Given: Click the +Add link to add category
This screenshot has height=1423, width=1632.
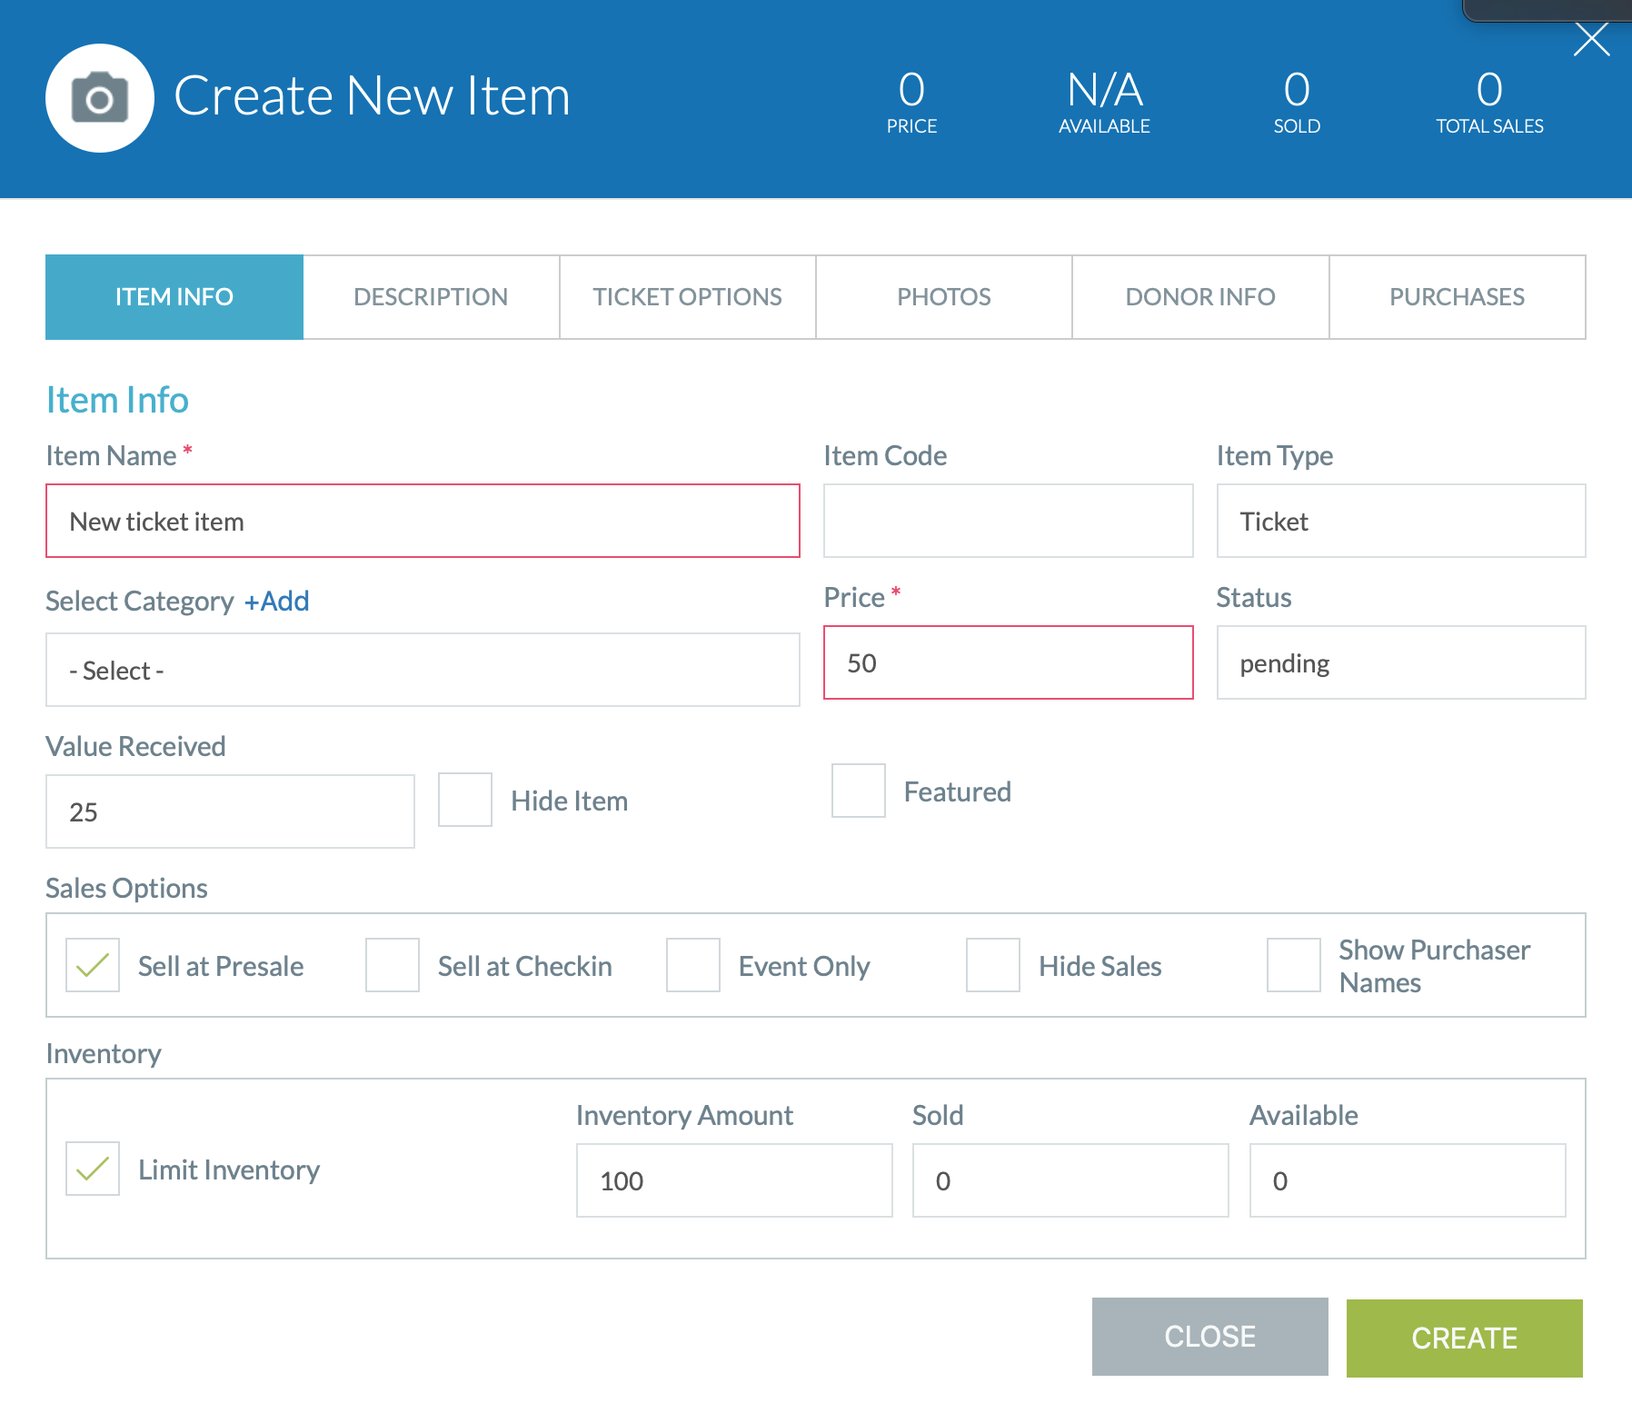Looking at the screenshot, I should pos(277,600).
